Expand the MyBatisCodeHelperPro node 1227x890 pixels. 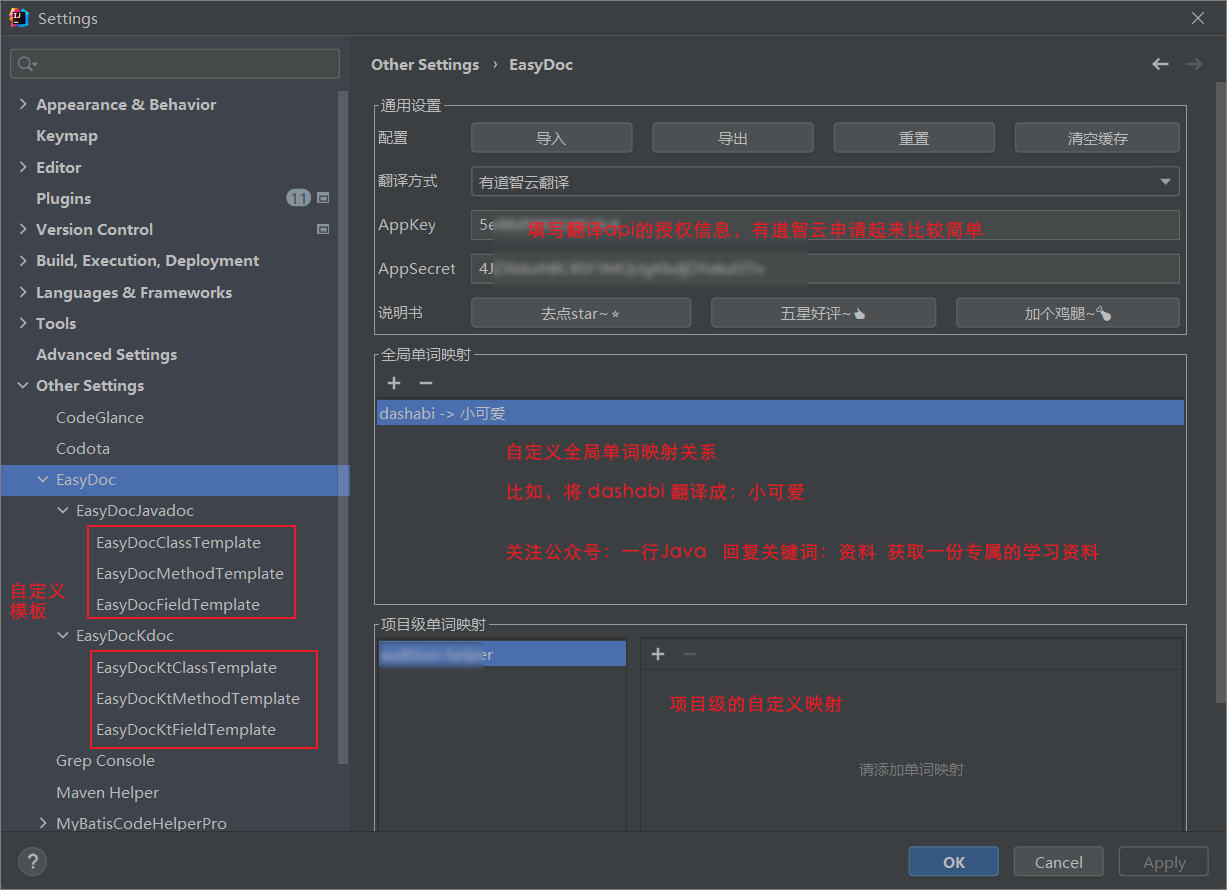tap(43, 823)
